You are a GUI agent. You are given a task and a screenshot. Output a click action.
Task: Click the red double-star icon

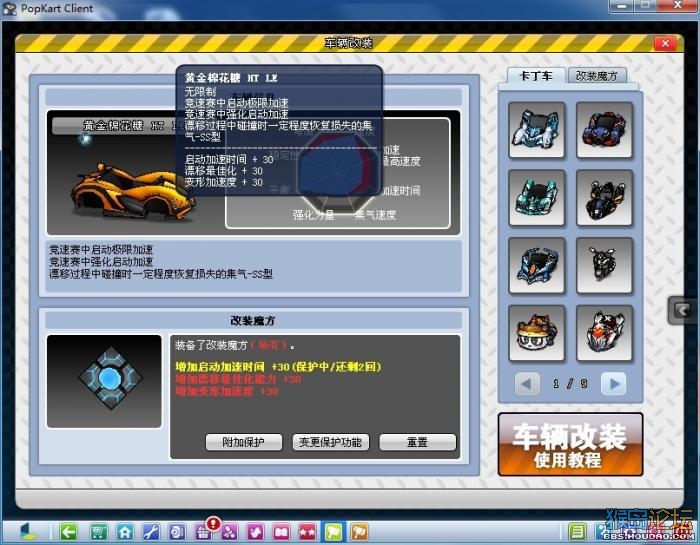tap(308, 532)
